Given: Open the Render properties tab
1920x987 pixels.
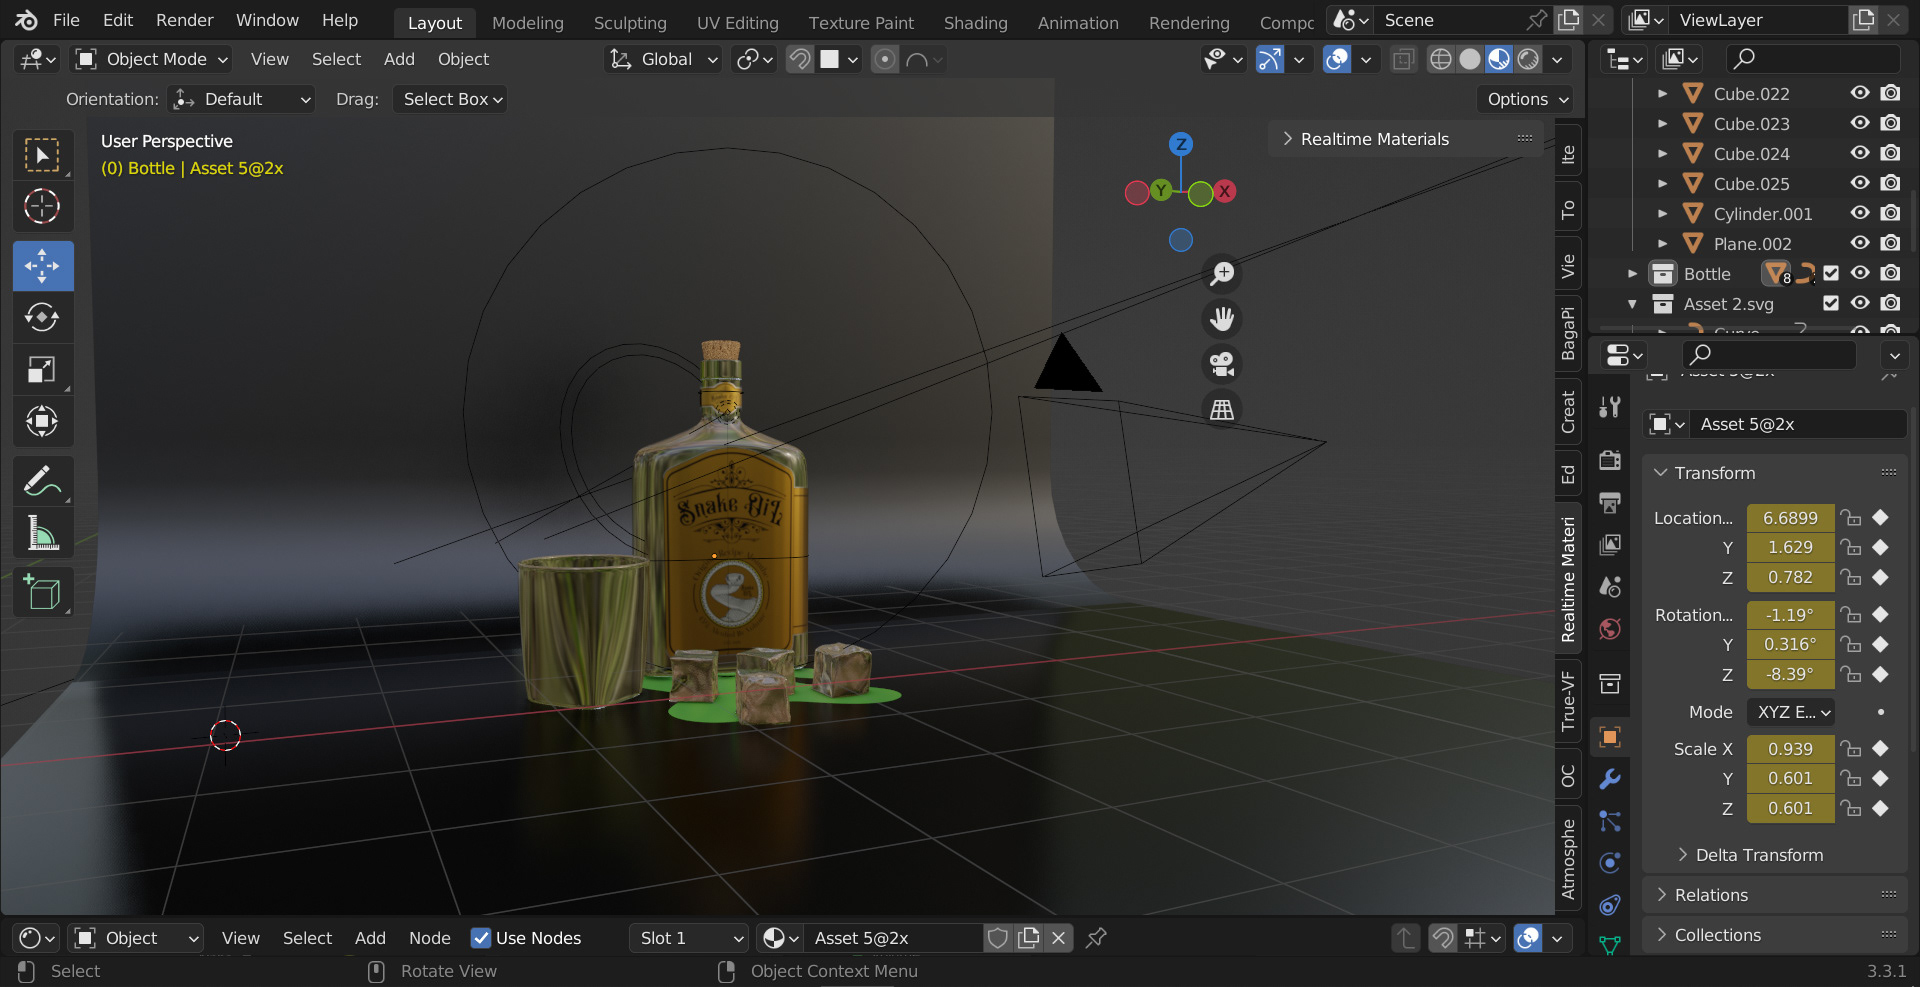Looking at the screenshot, I should [x=1610, y=460].
